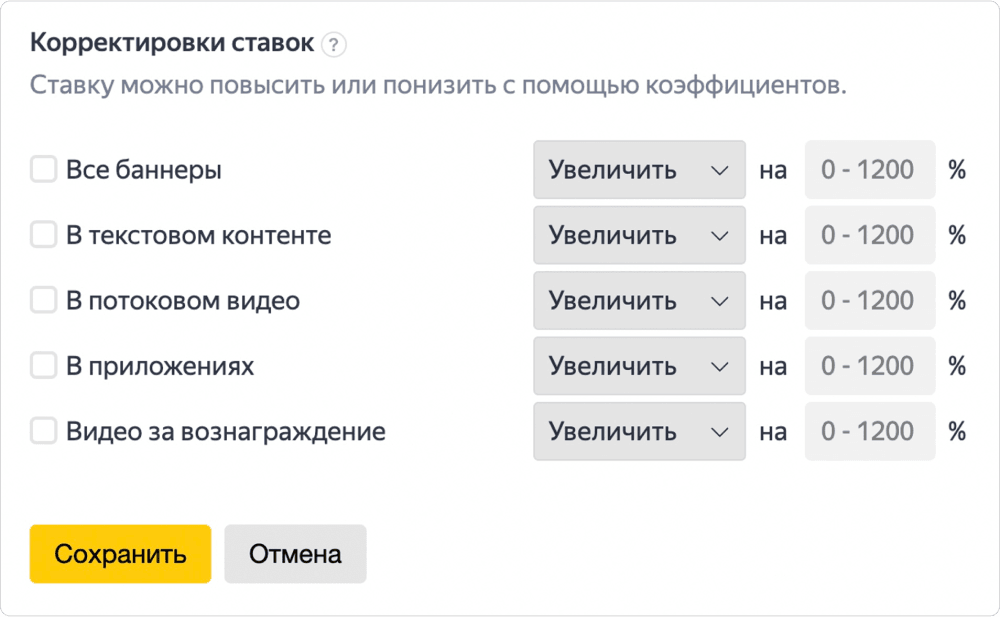Select the В приложениях percentage input
Screen dimensions: 1000x617
(x=869, y=366)
